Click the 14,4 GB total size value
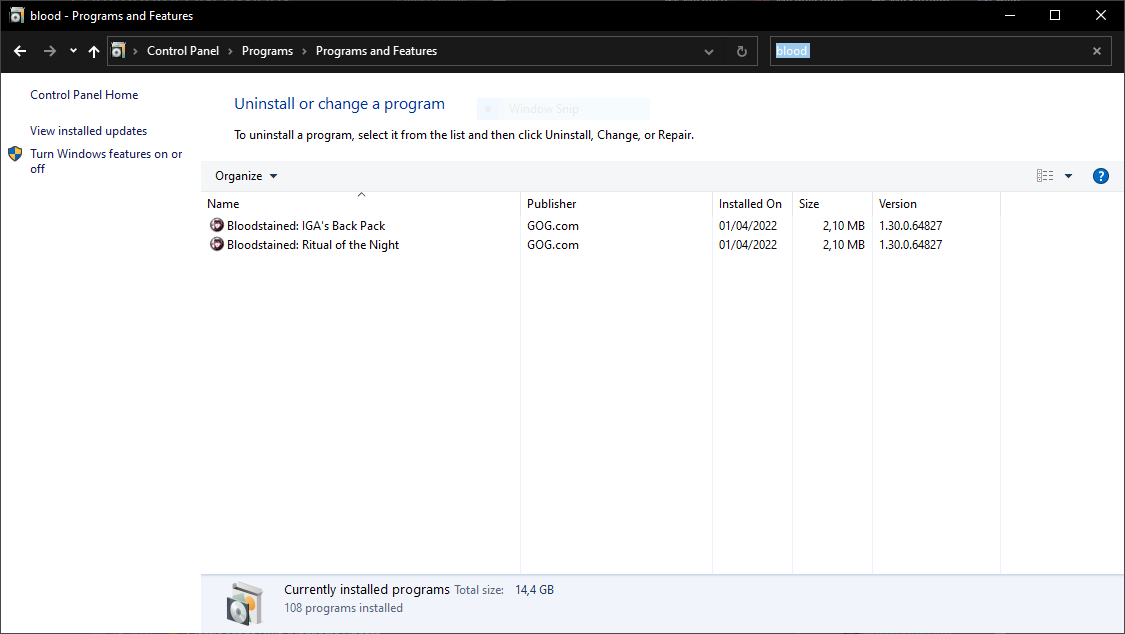 pos(535,590)
